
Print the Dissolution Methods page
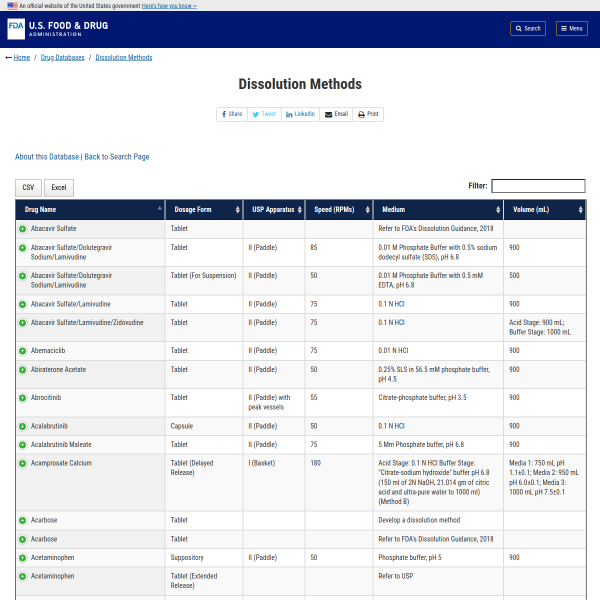click(x=369, y=114)
